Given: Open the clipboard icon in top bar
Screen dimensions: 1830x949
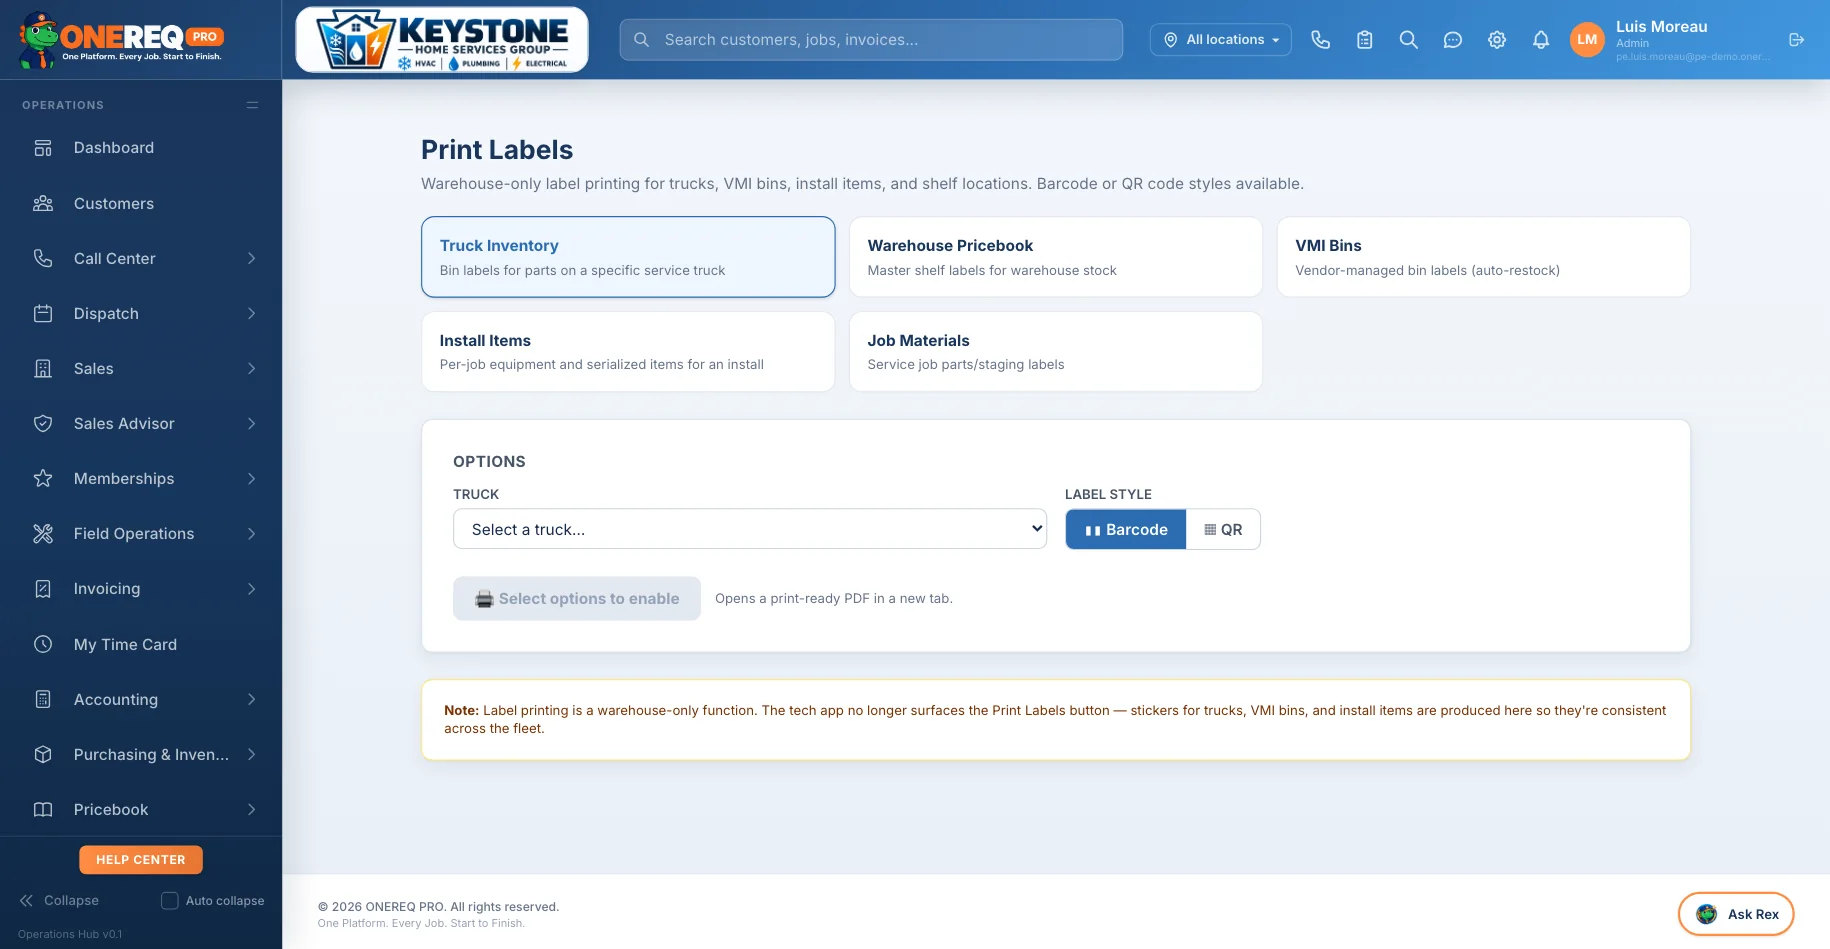Looking at the screenshot, I should click(1364, 40).
